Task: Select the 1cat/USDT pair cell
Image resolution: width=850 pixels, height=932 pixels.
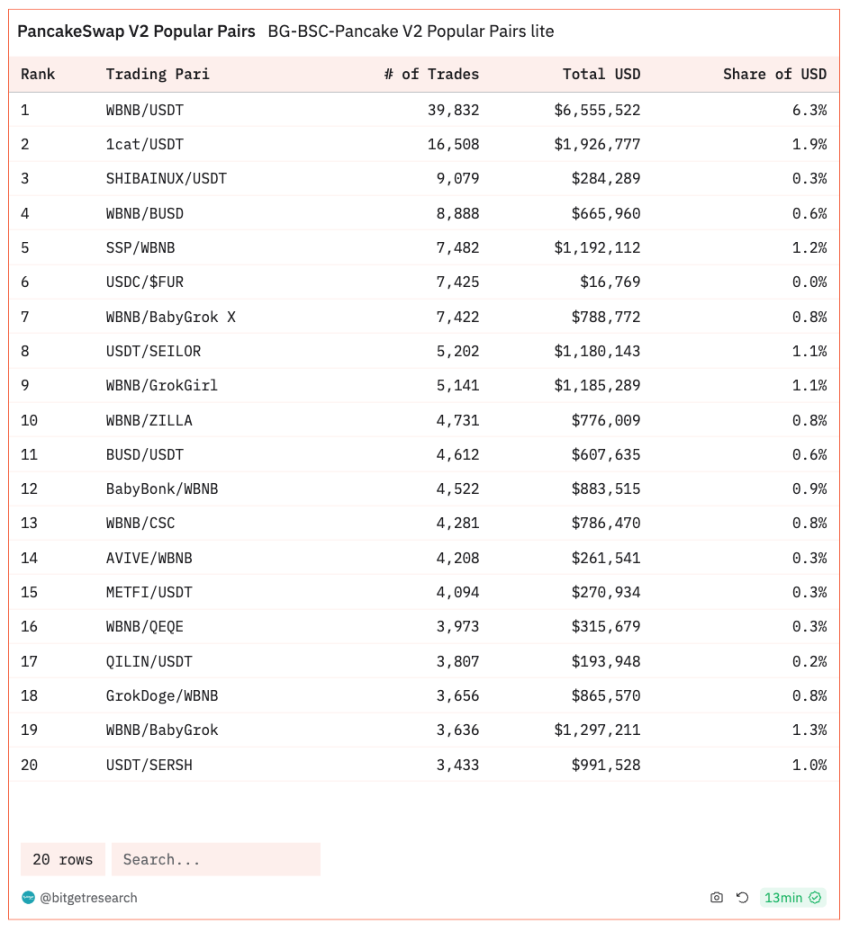Action: click(x=145, y=144)
